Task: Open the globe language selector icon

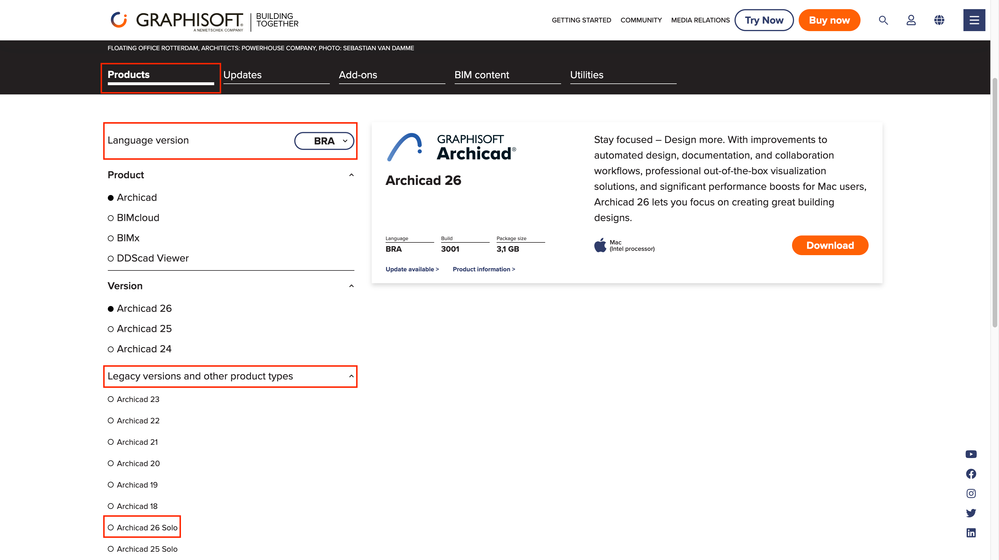Action: (939, 20)
